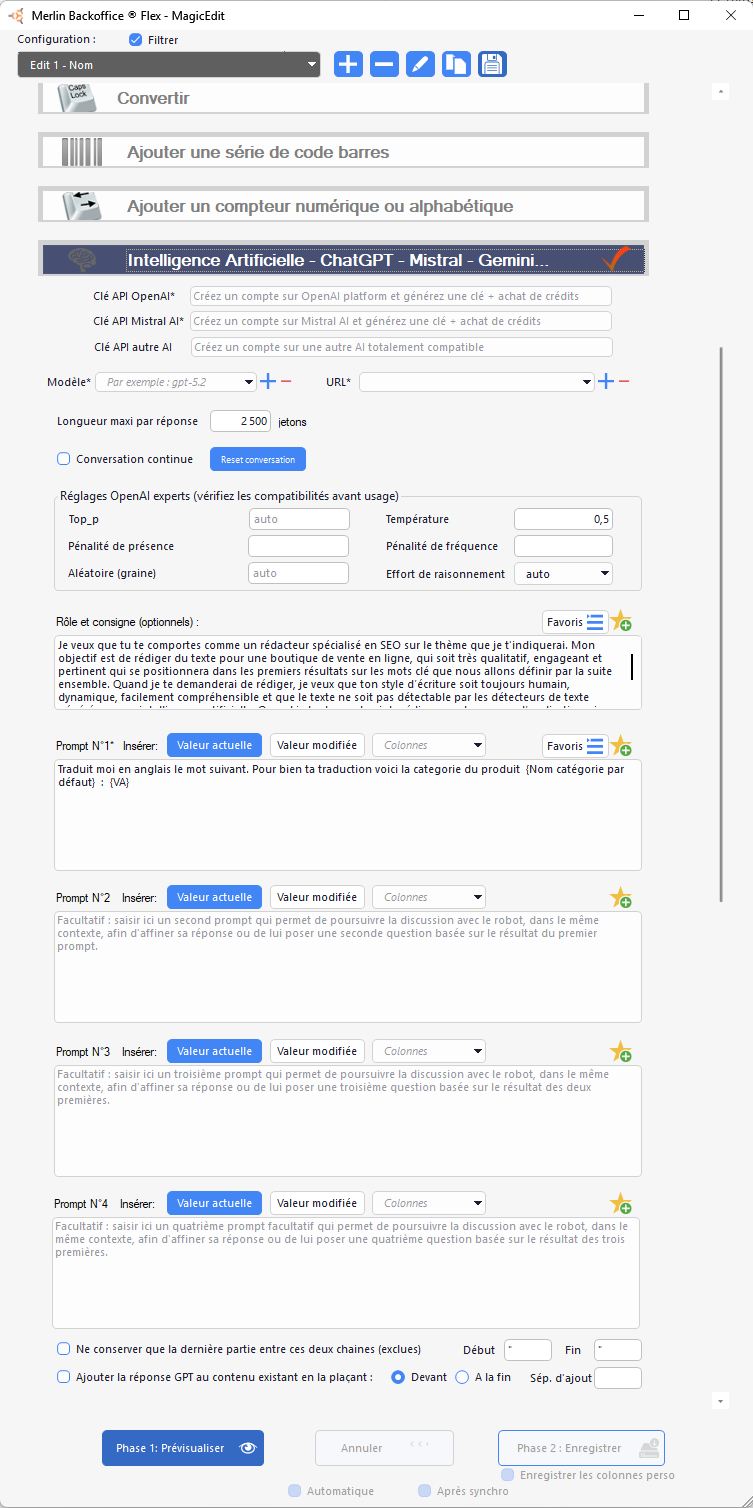
Task: Click the duplicate configuration copy icon
Action: [x=456, y=65]
